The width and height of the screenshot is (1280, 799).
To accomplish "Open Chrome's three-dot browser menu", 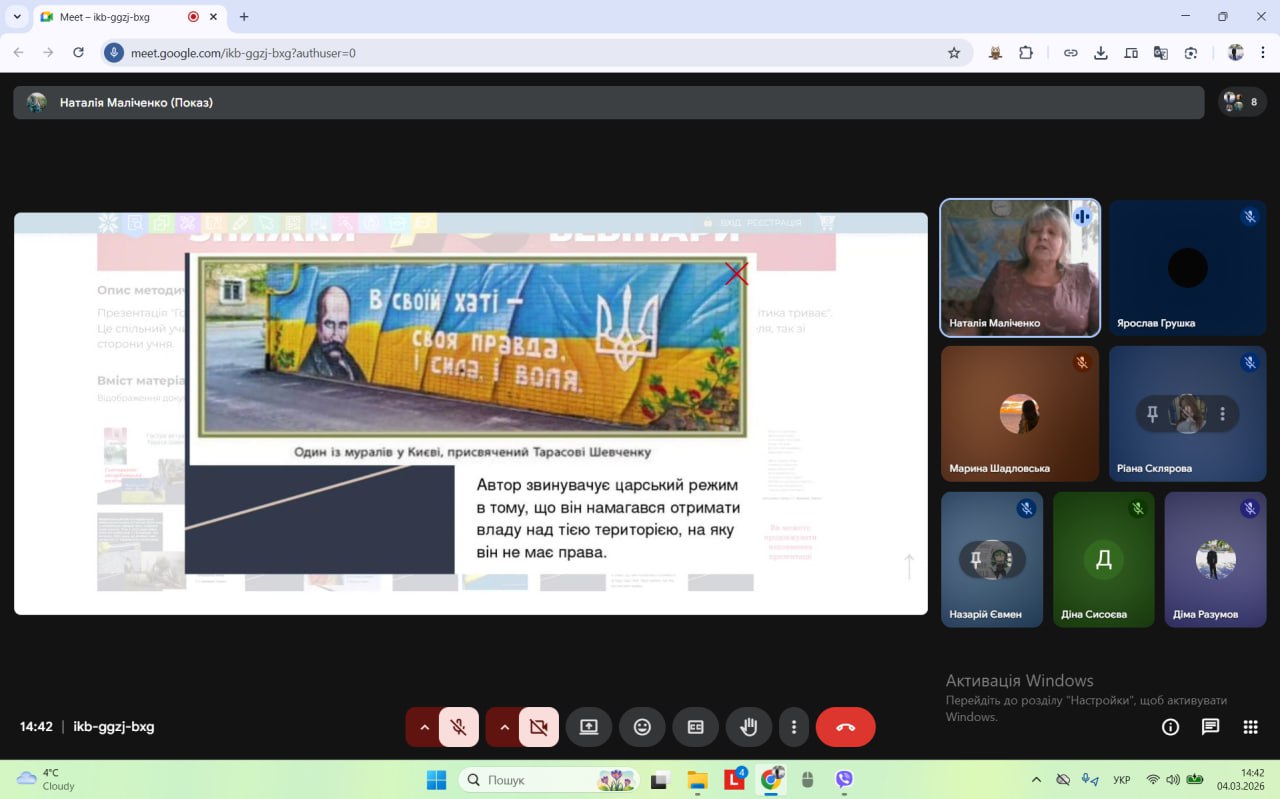I will (x=1262, y=53).
